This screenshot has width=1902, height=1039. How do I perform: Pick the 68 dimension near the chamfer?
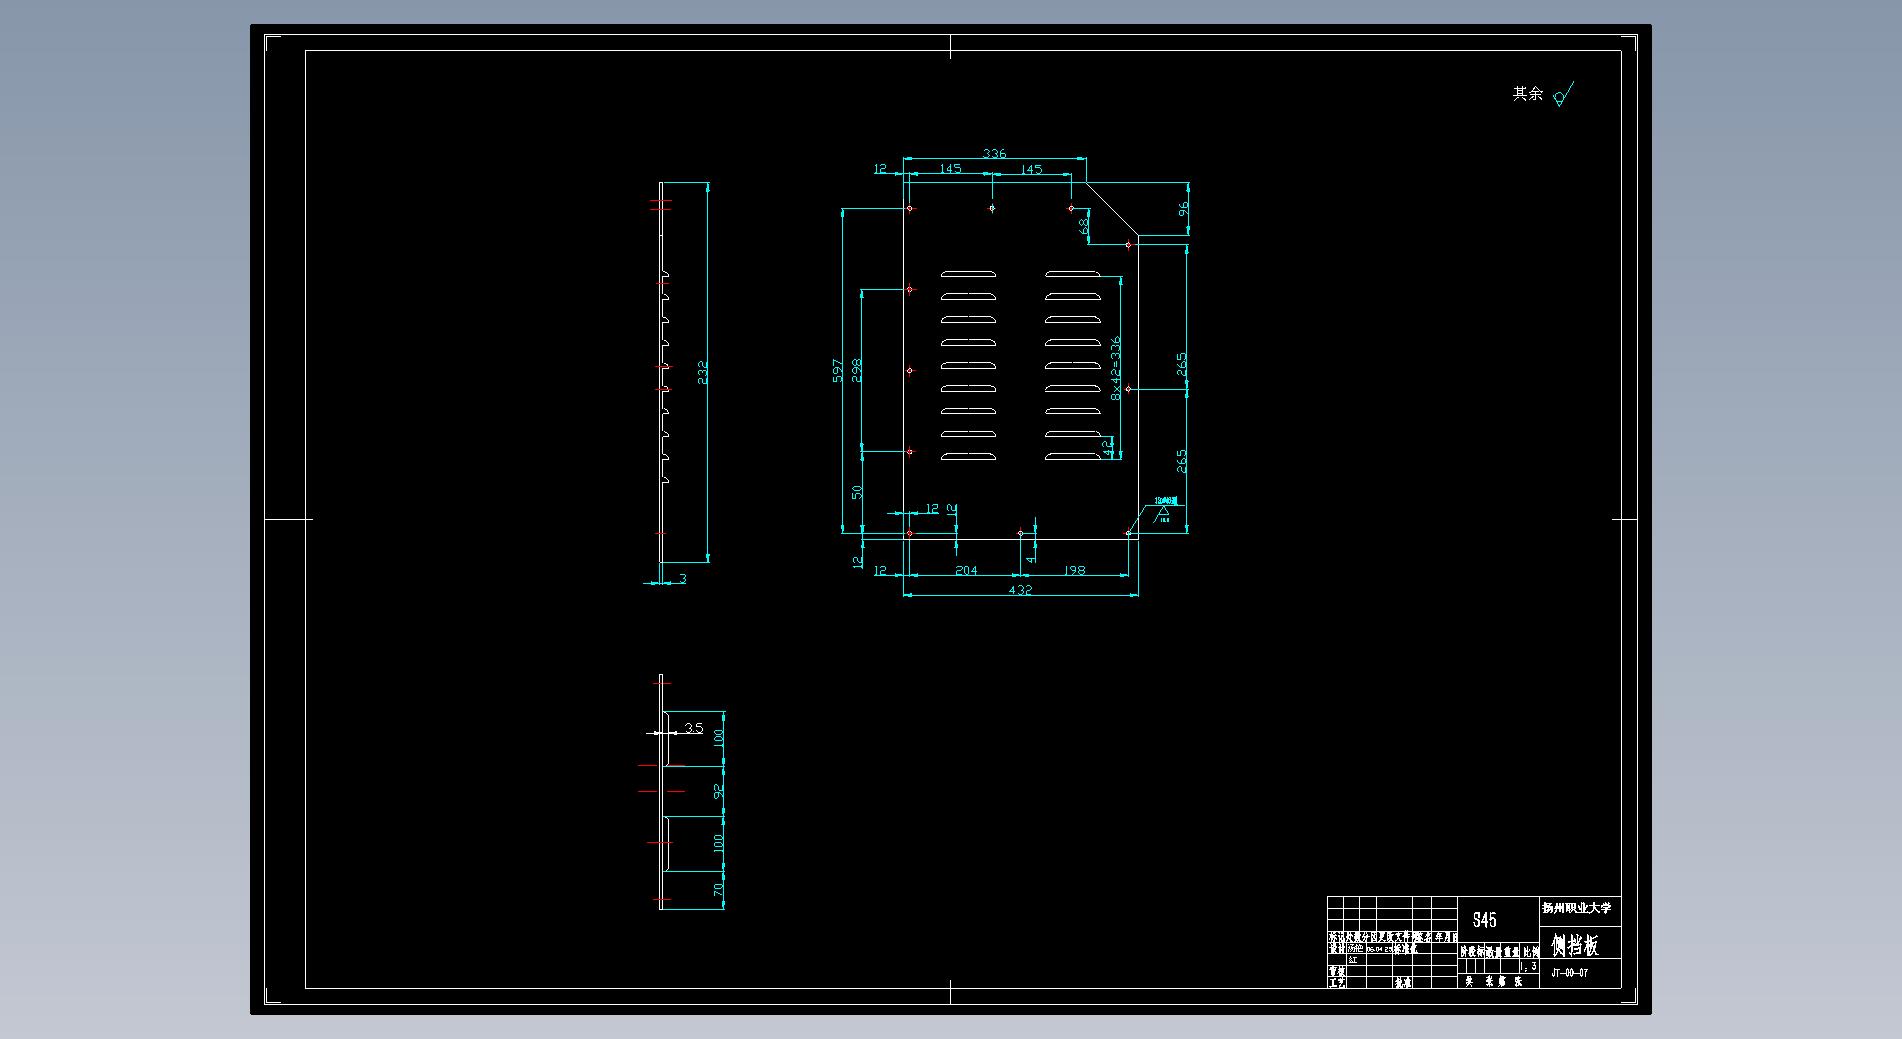click(1085, 227)
